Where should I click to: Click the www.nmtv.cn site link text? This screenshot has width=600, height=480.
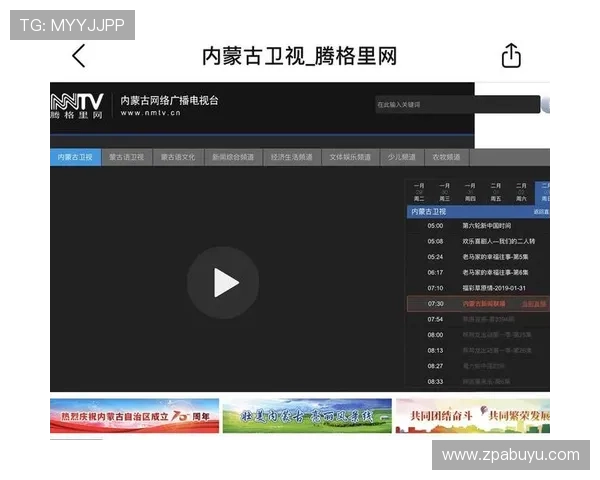point(150,113)
